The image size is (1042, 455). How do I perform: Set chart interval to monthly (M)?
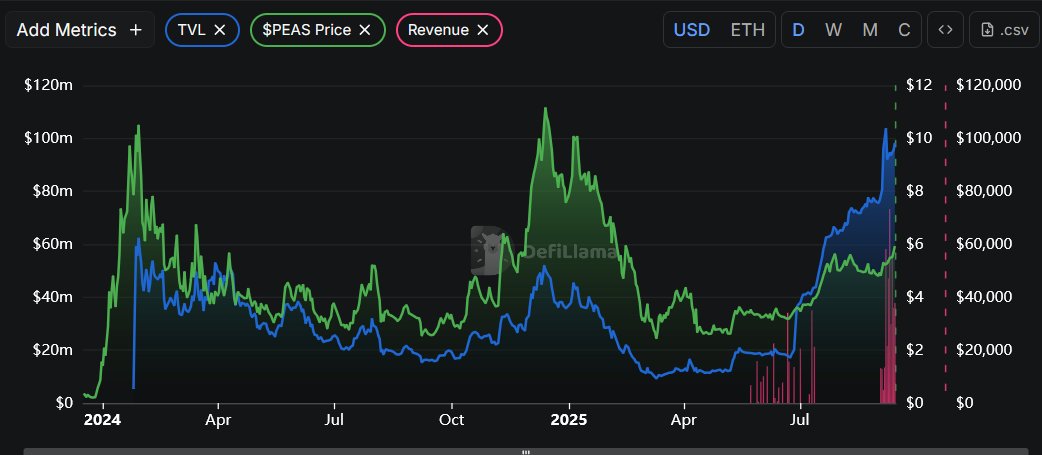870,30
